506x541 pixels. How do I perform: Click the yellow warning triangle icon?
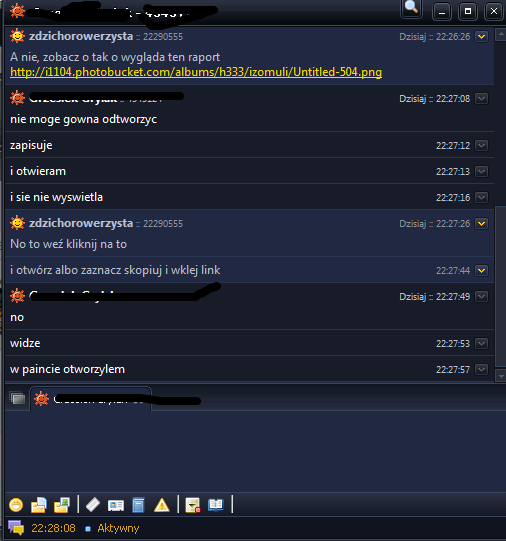click(162, 505)
